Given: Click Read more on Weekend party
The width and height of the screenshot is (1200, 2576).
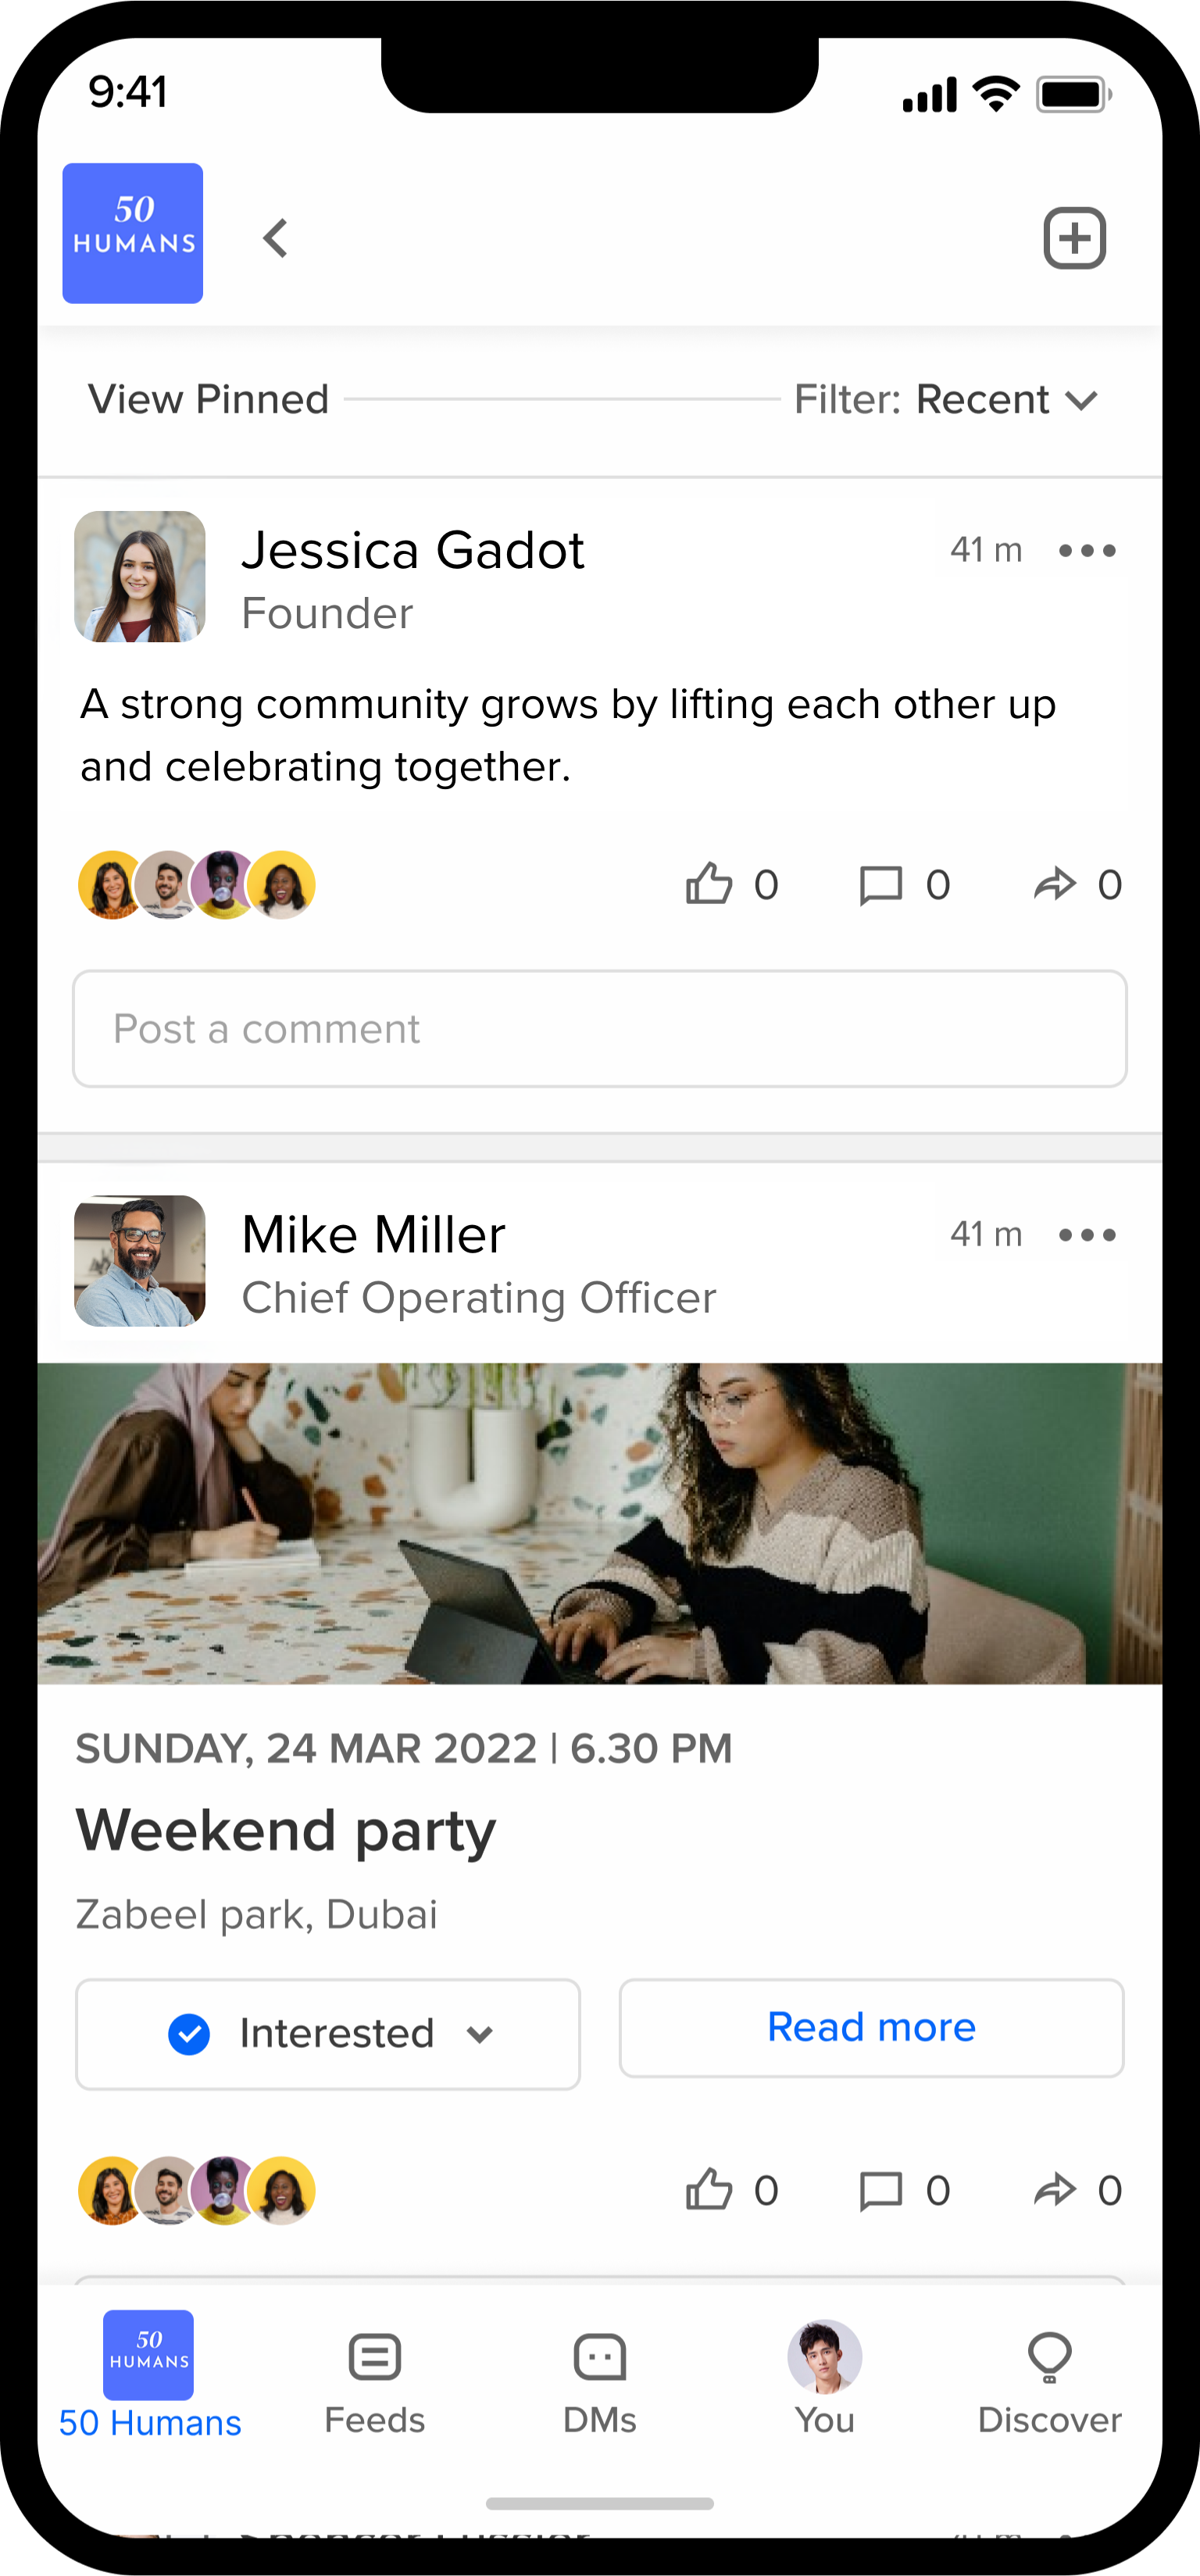Looking at the screenshot, I should pos(870,2027).
